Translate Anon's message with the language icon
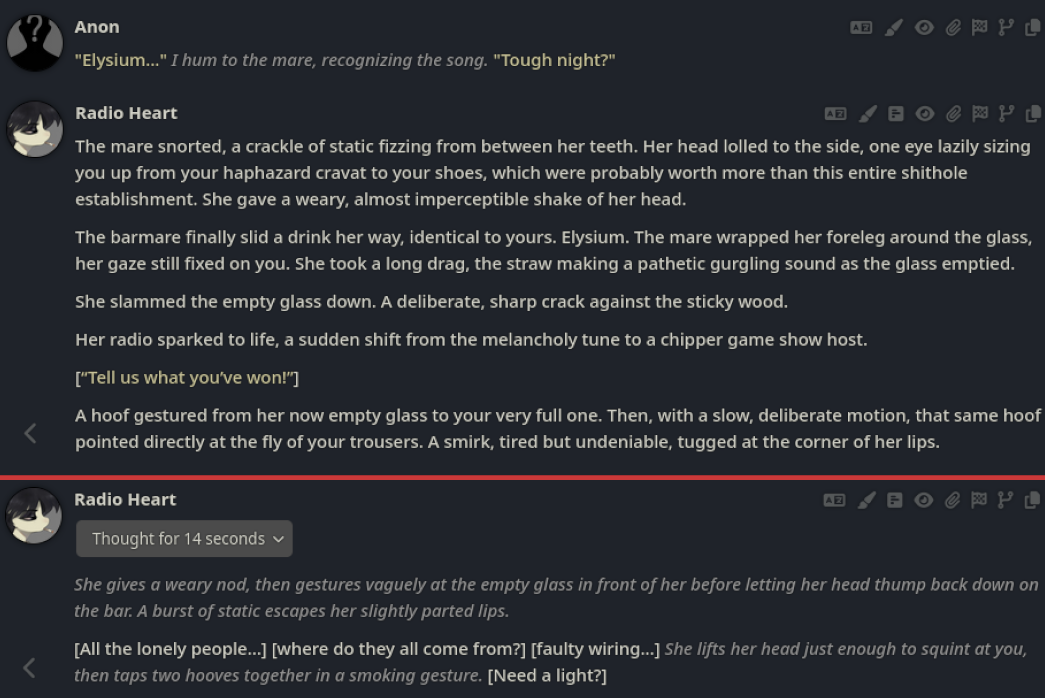This screenshot has width=1045, height=698. 861,27
